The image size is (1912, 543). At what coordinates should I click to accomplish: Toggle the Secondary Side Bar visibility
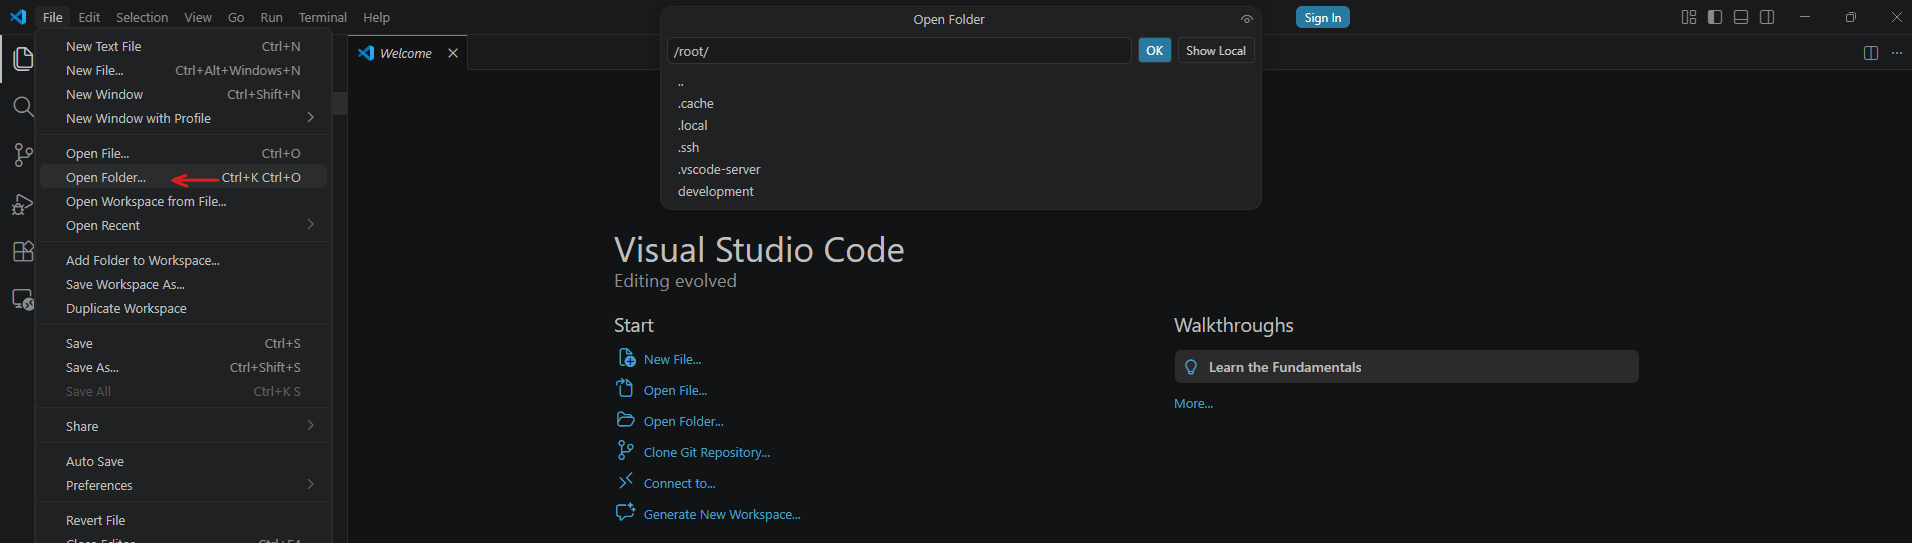(1767, 17)
